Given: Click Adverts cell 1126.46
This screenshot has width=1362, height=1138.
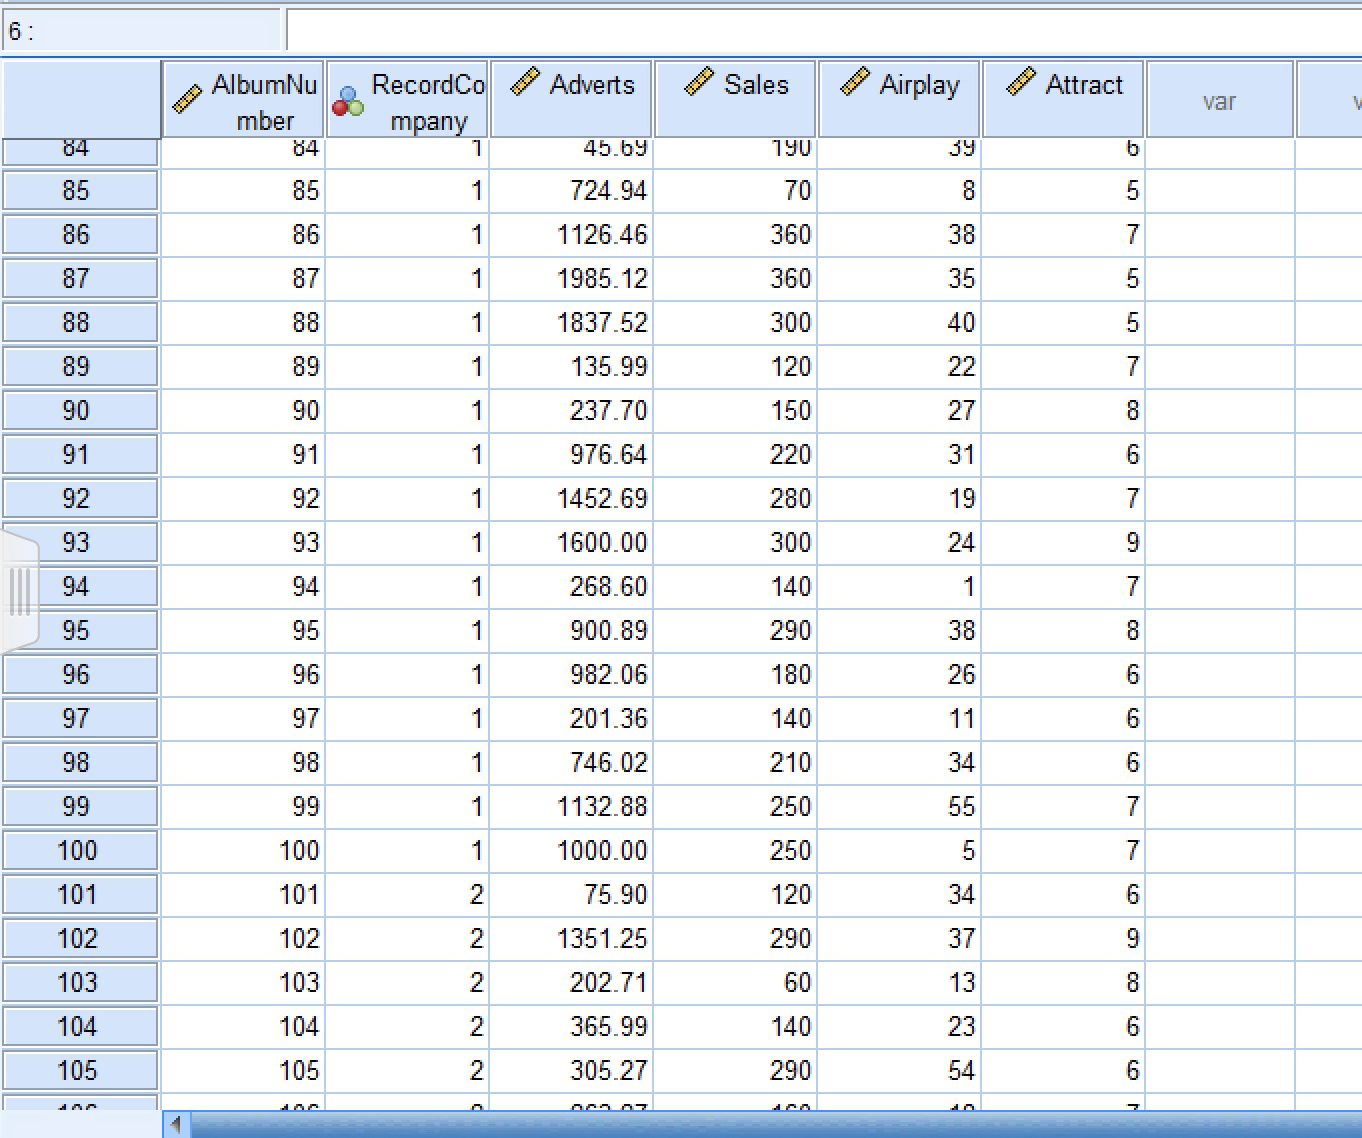Looking at the screenshot, I should [571, 234].
